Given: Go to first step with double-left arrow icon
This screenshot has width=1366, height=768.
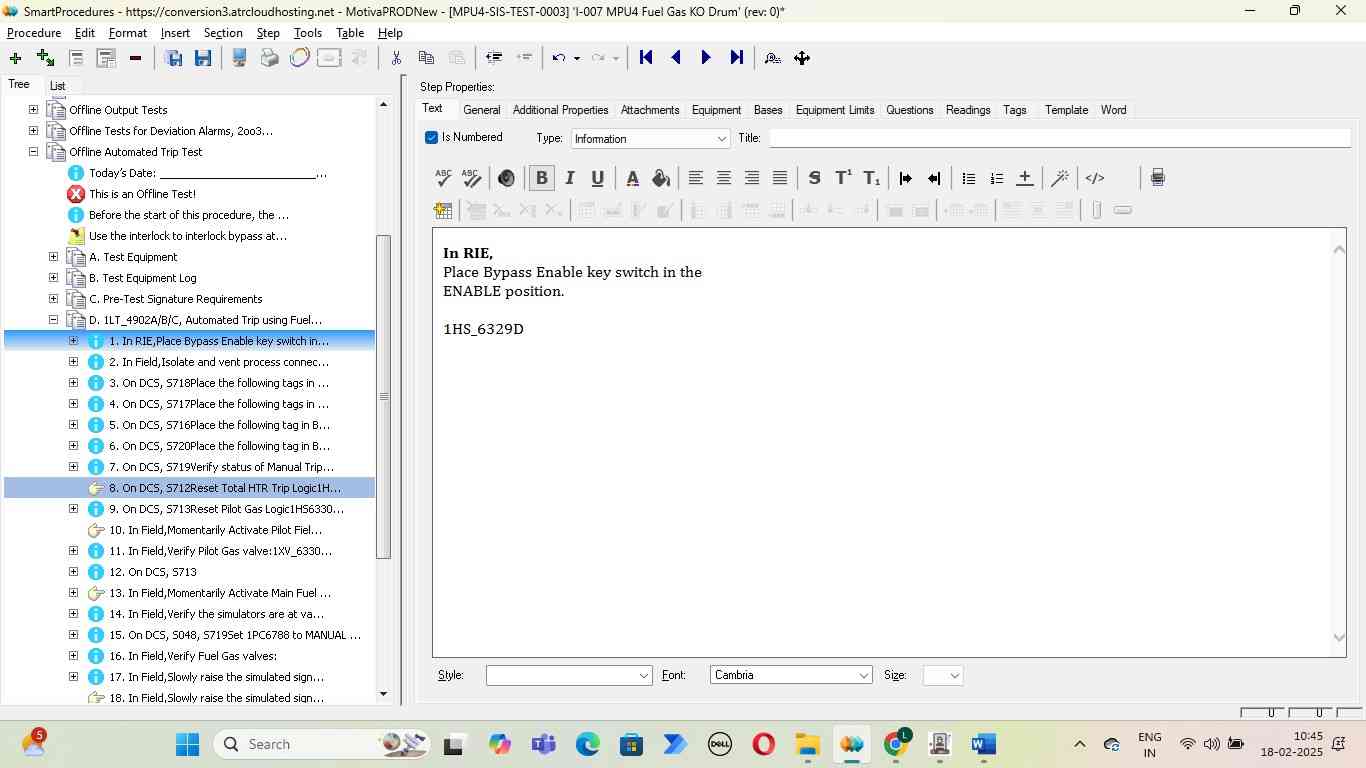Looking at the screenshot, I should 646,58.
